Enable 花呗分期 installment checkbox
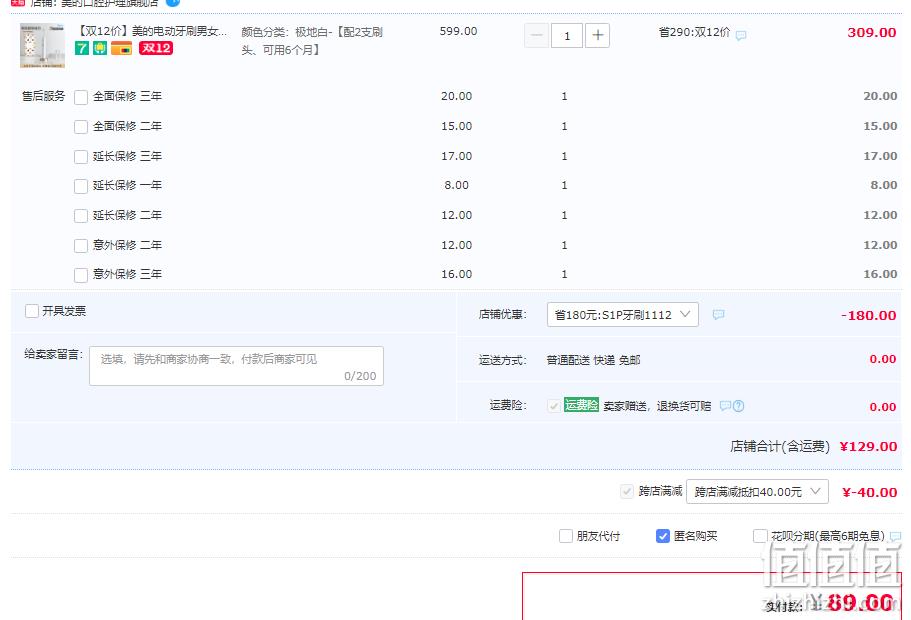The height and width of the screenshot is (620, 911). [759, 536]
